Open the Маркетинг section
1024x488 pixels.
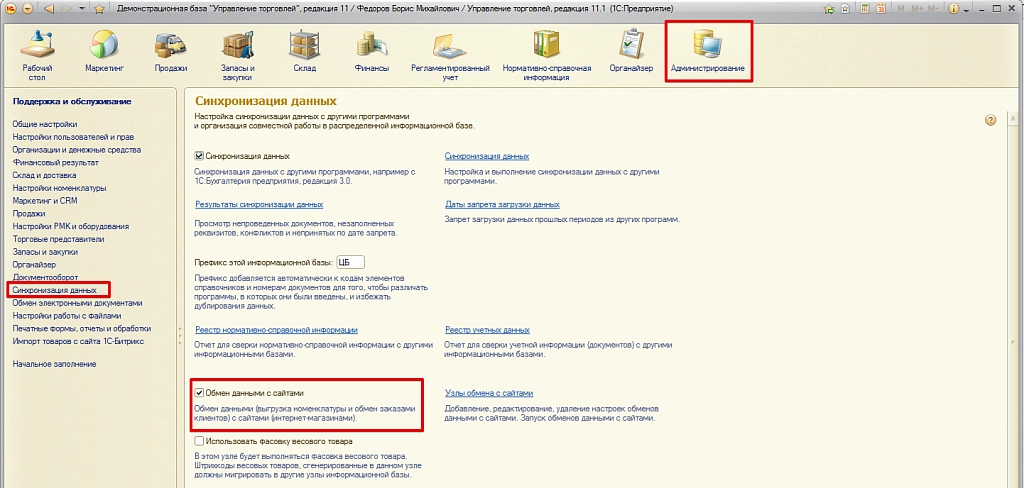[103, 50]
